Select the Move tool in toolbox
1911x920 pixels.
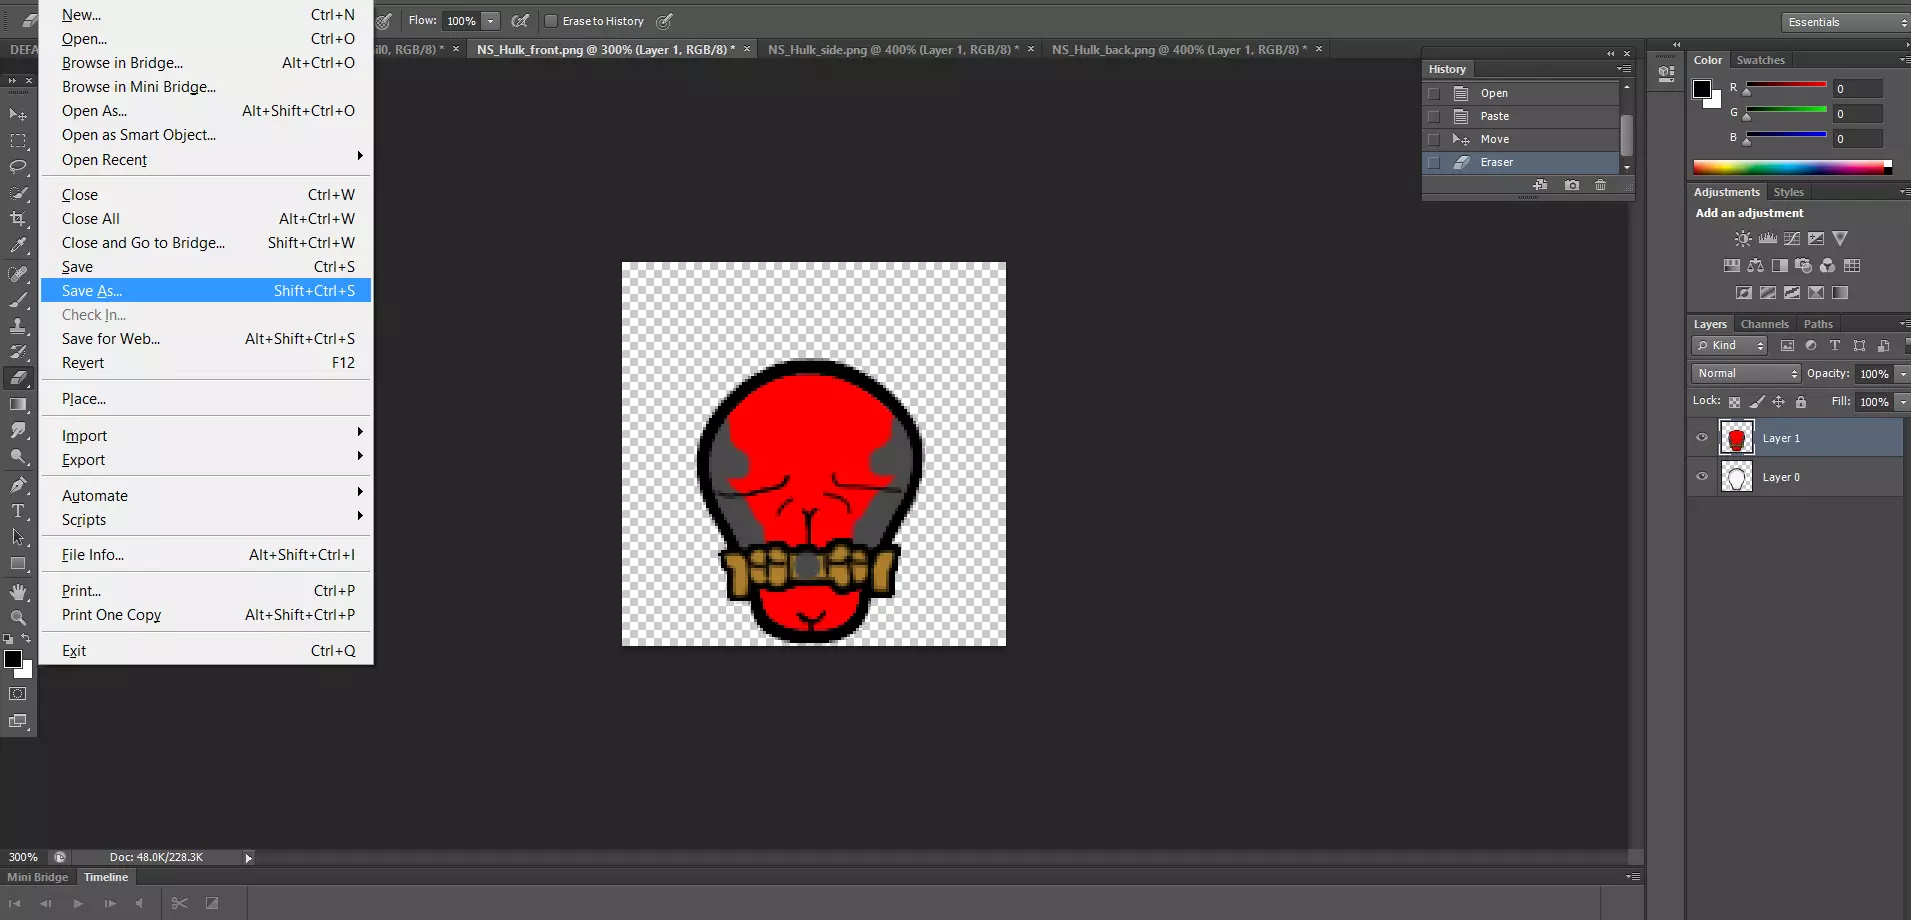18,114
